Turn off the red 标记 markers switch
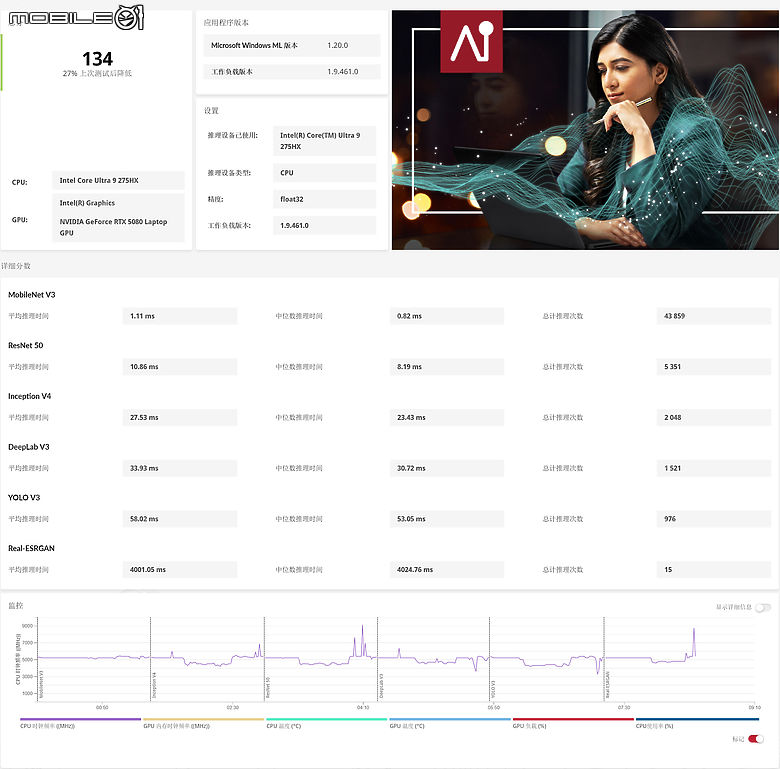 pos(756,739)
